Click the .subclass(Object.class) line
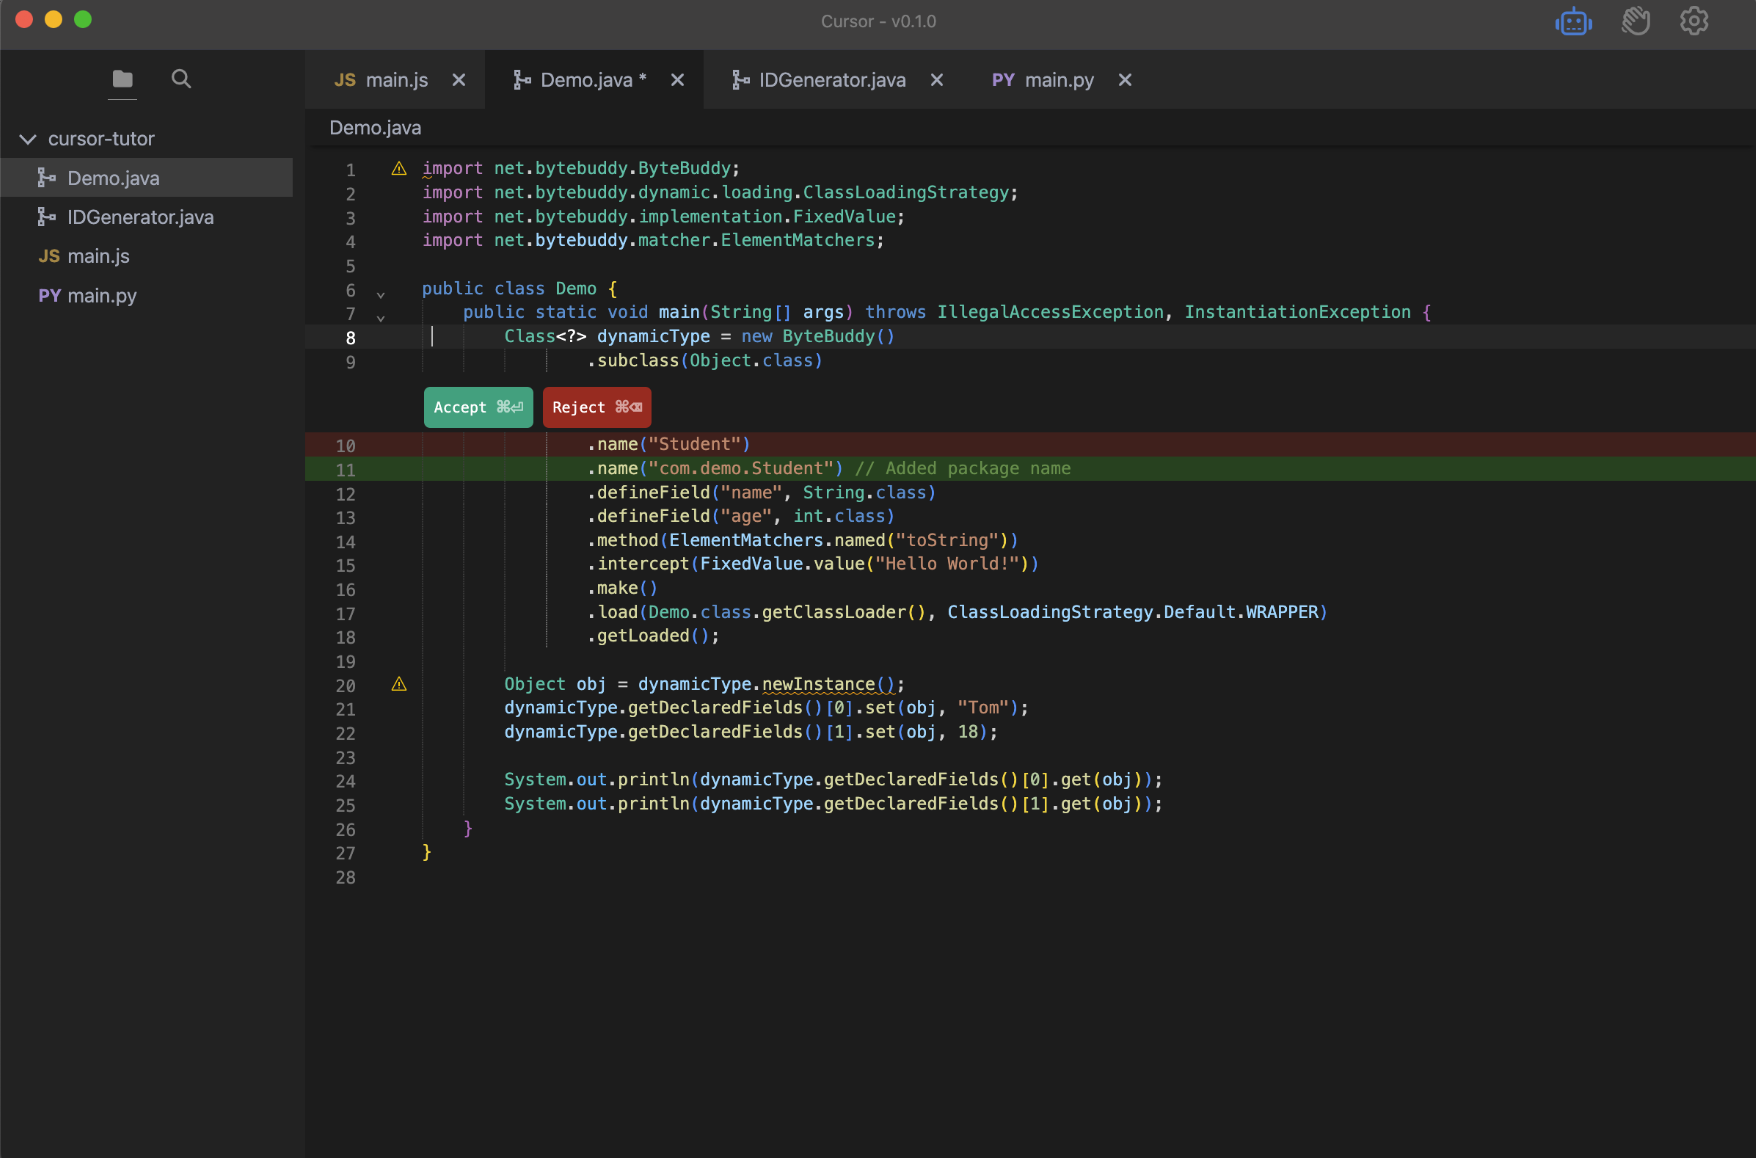 point(705,360)
